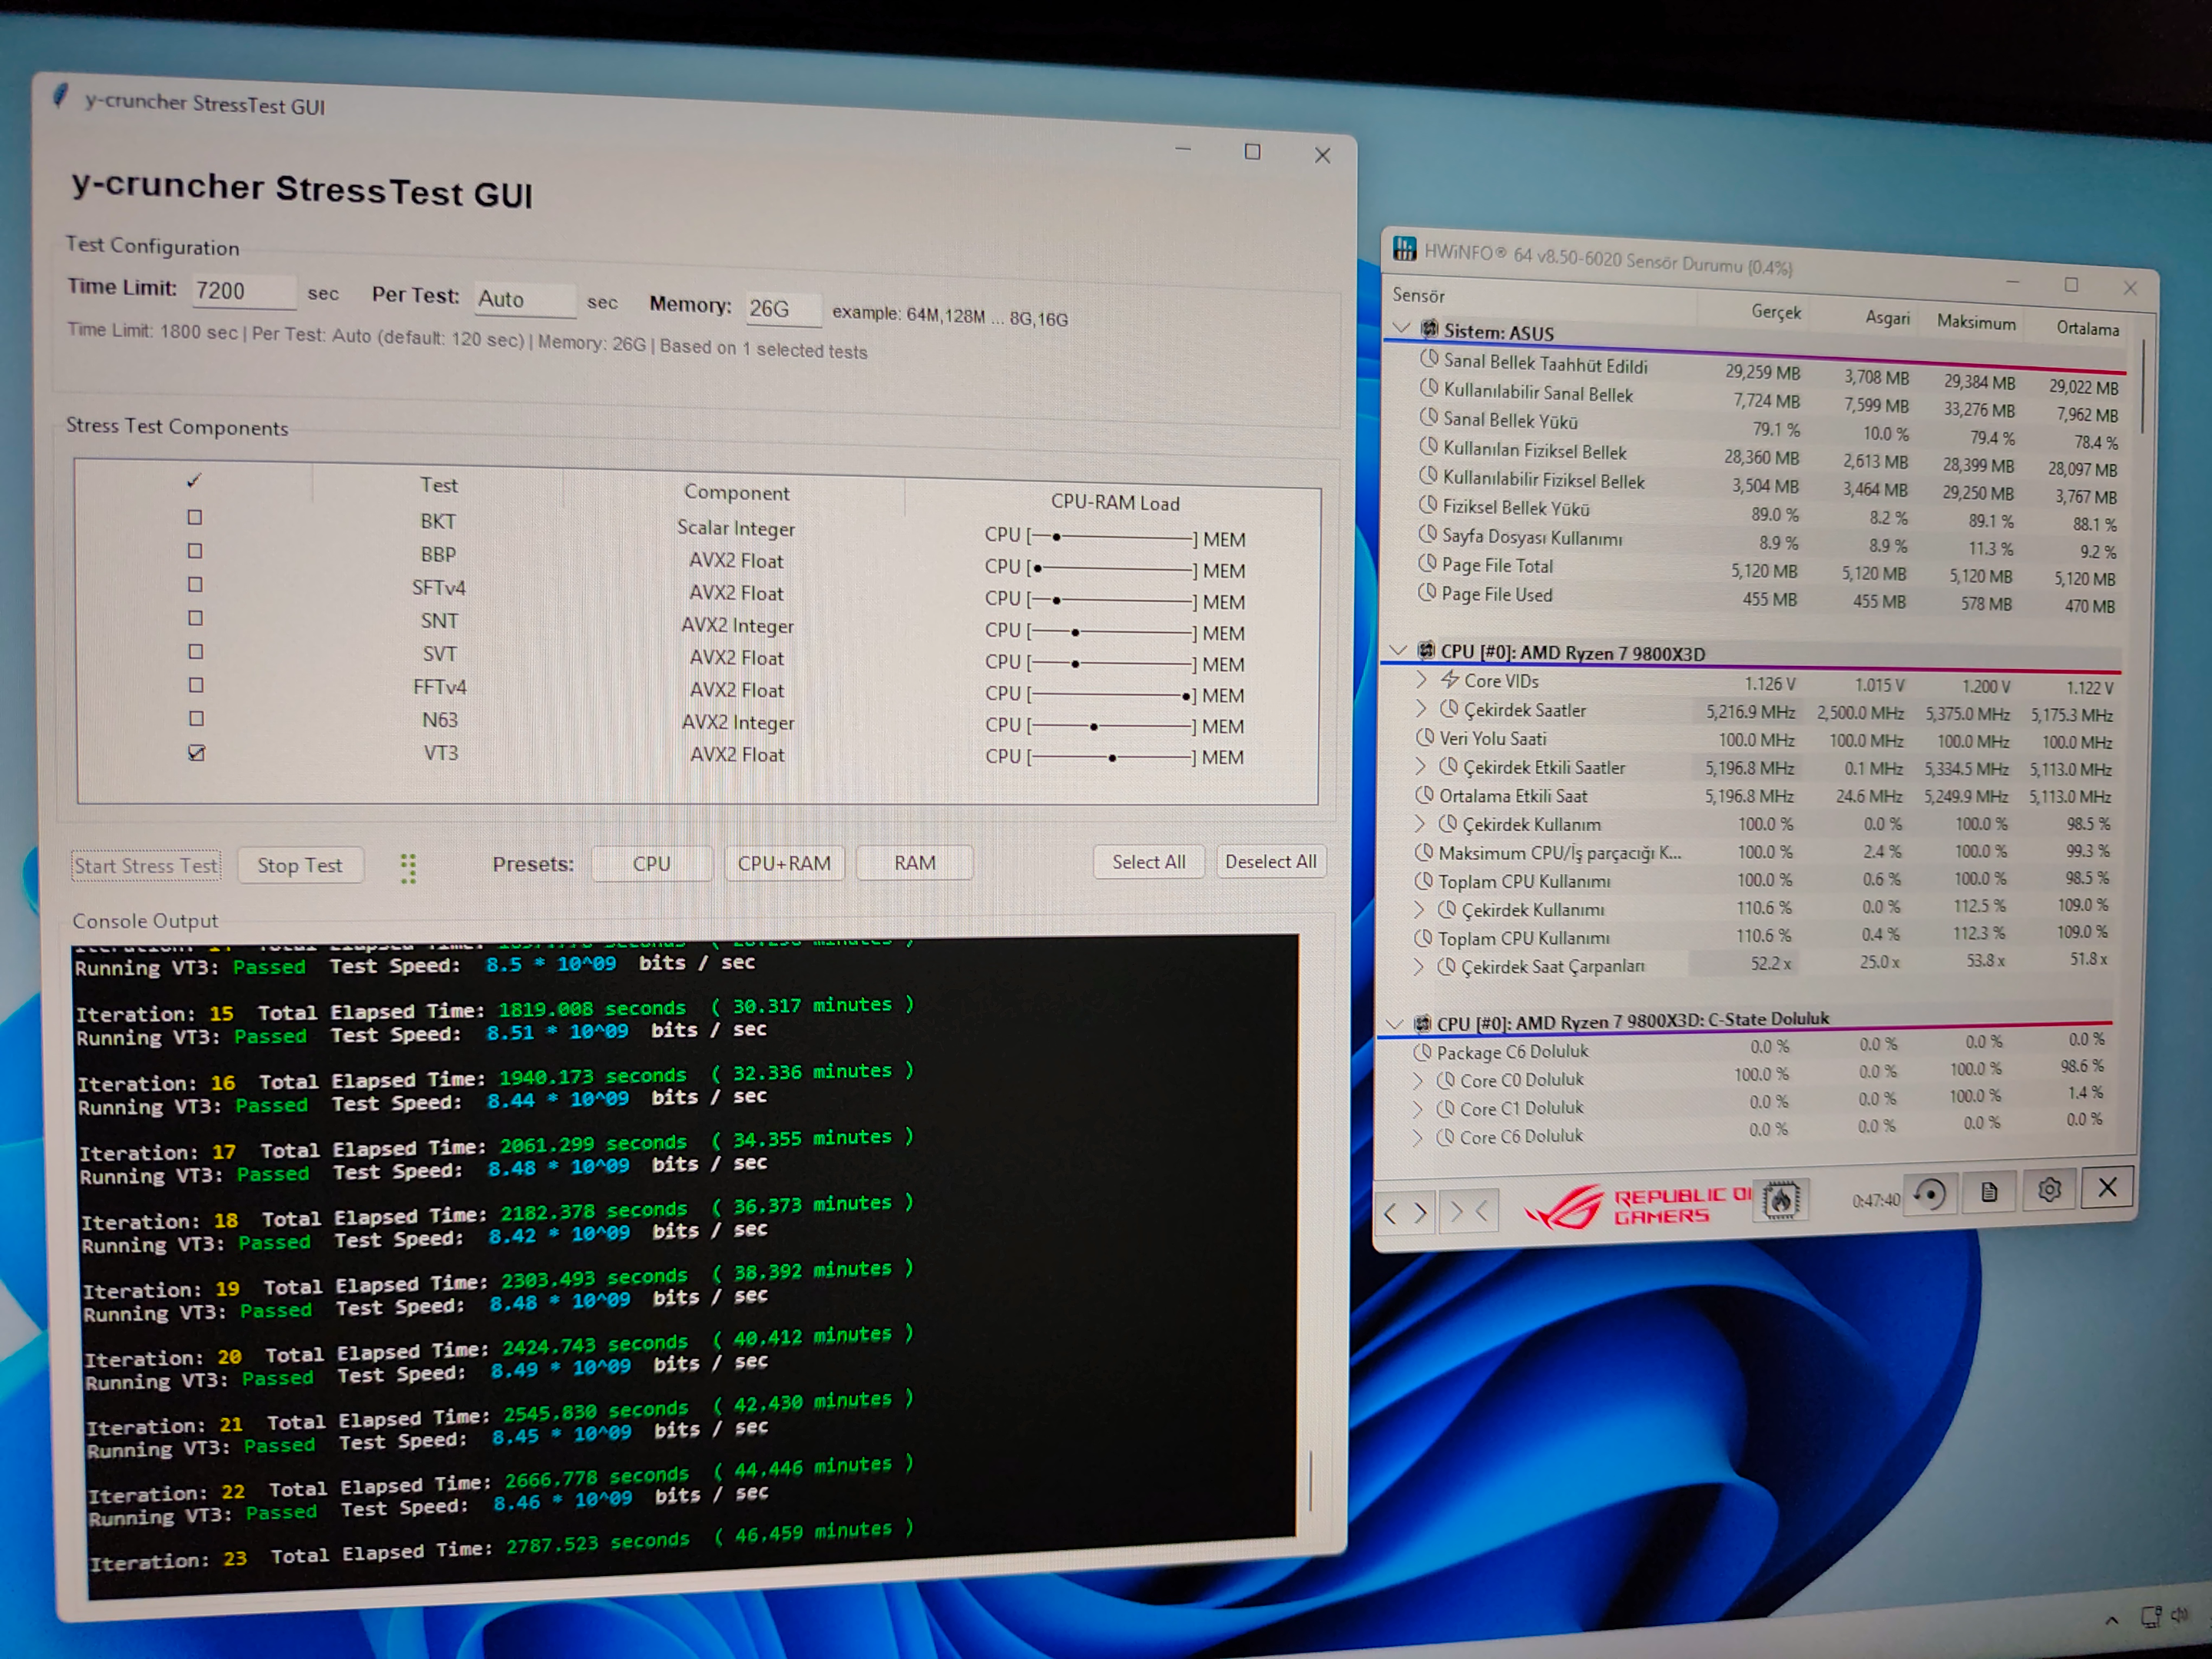Click the Start Stress Test button
Image resolution: width=2212 pixels, height=1659 pixels.
(146, 866)
